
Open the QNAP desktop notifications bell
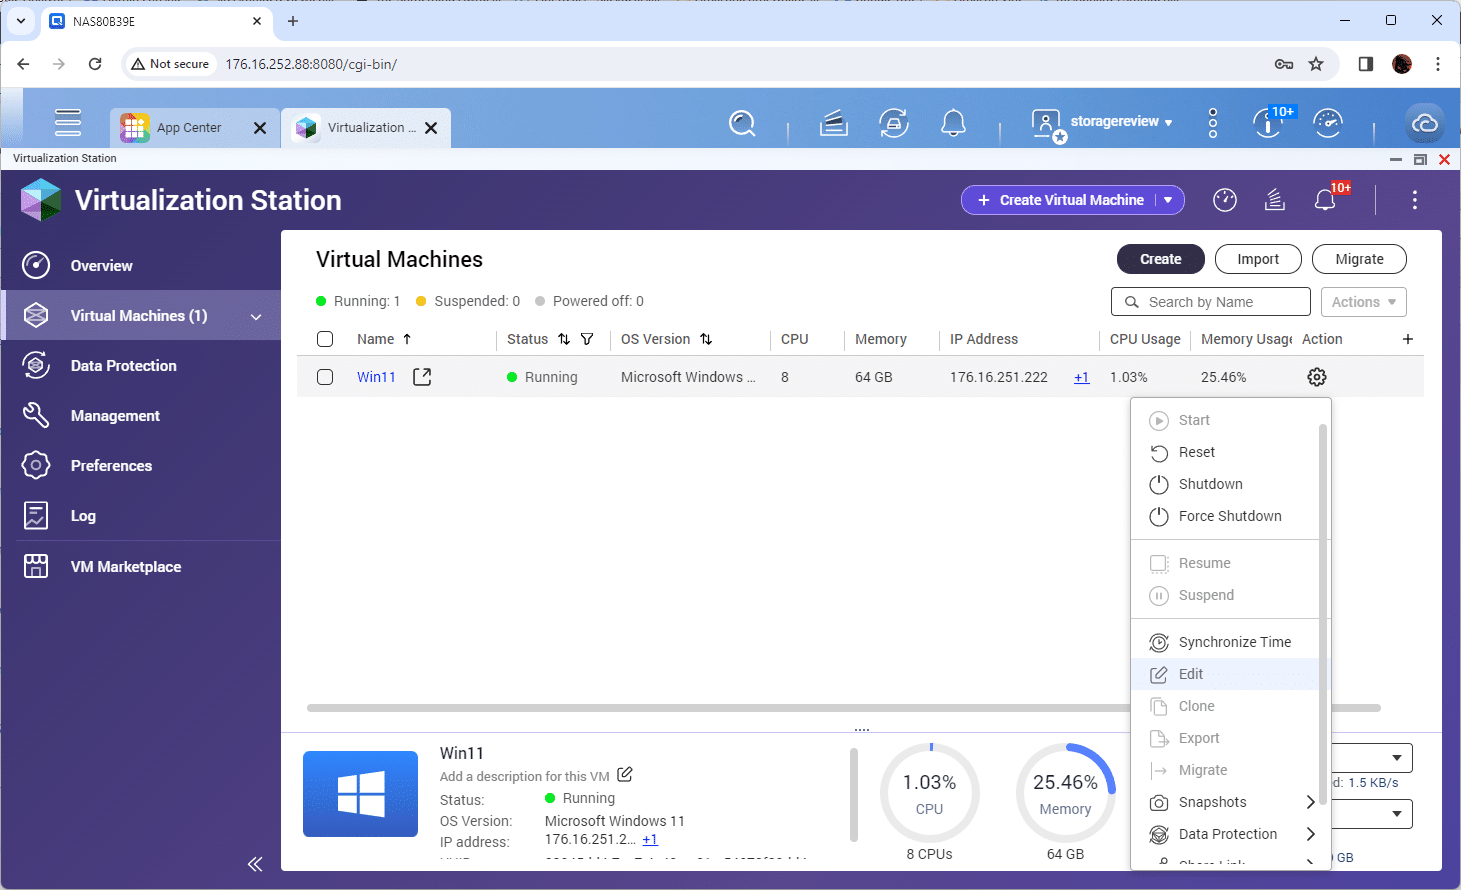(954, 124)
